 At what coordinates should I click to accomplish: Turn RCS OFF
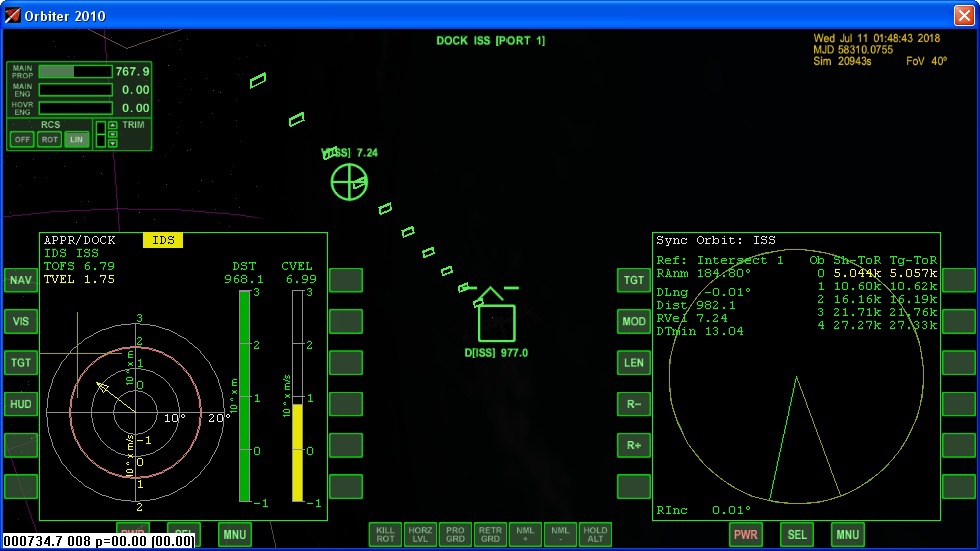click(22, 139)
